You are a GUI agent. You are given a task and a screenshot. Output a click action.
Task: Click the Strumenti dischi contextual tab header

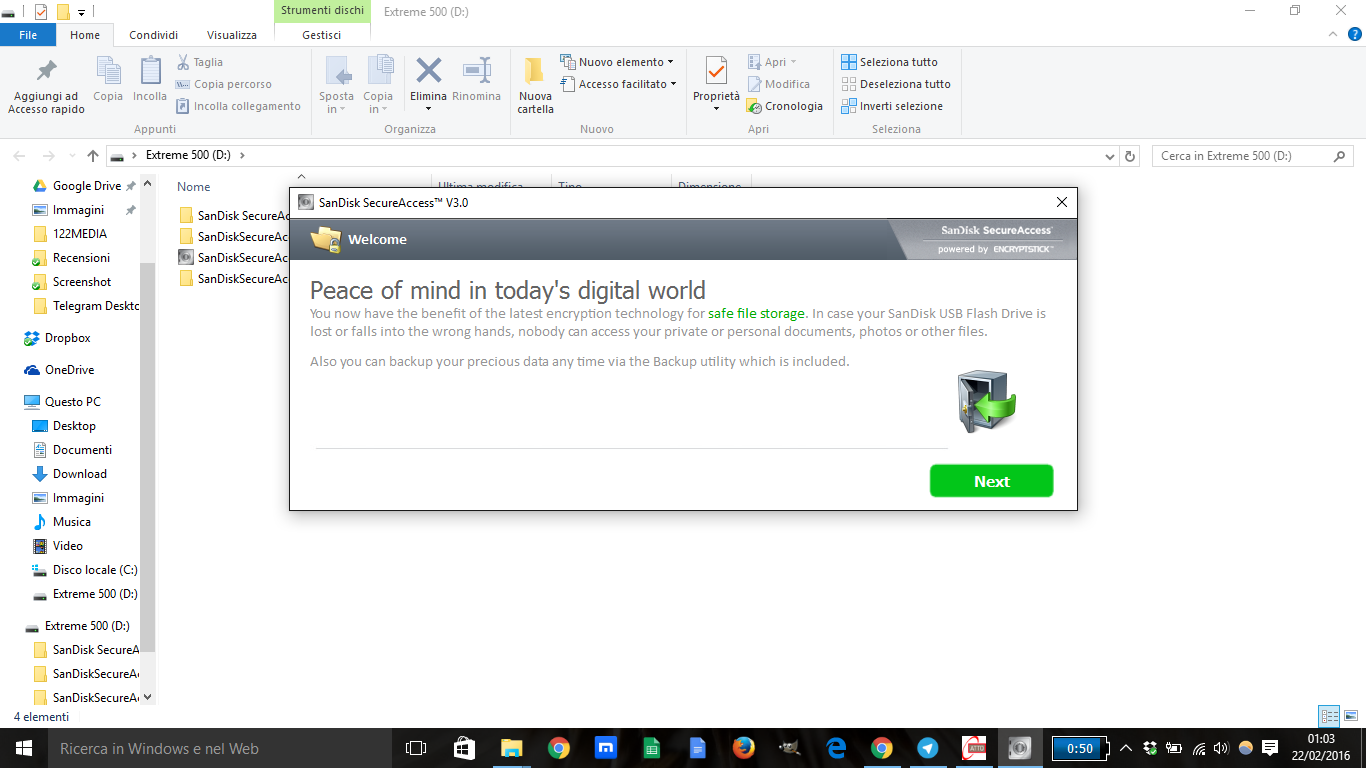tap(322, 11)
